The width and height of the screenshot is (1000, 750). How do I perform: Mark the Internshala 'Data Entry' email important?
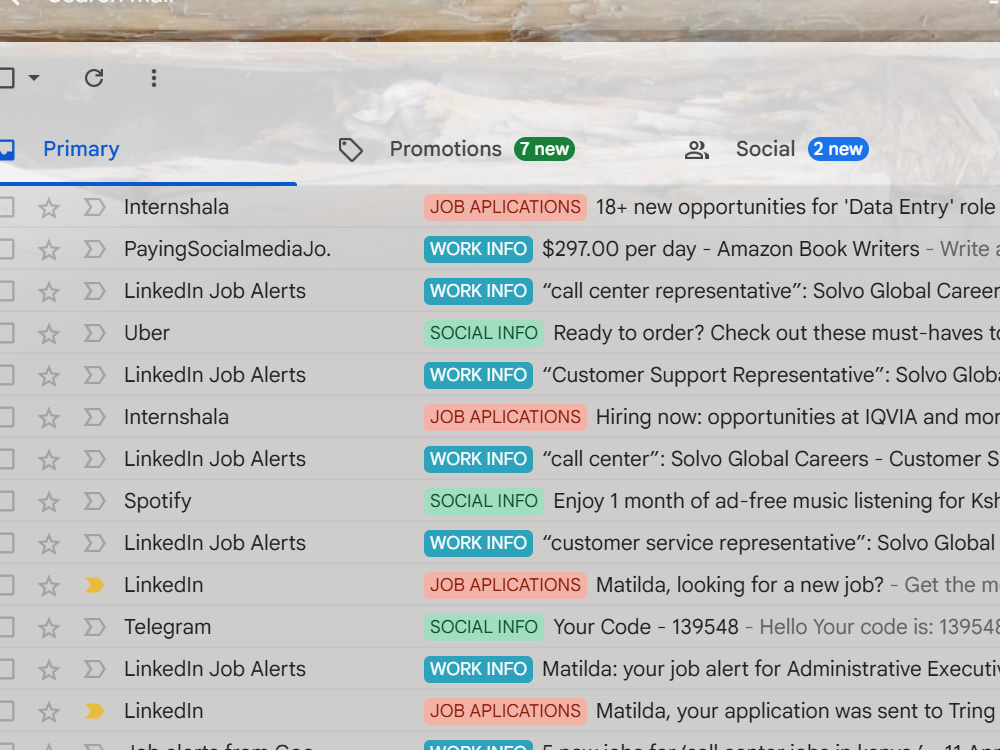pos(94,207)
